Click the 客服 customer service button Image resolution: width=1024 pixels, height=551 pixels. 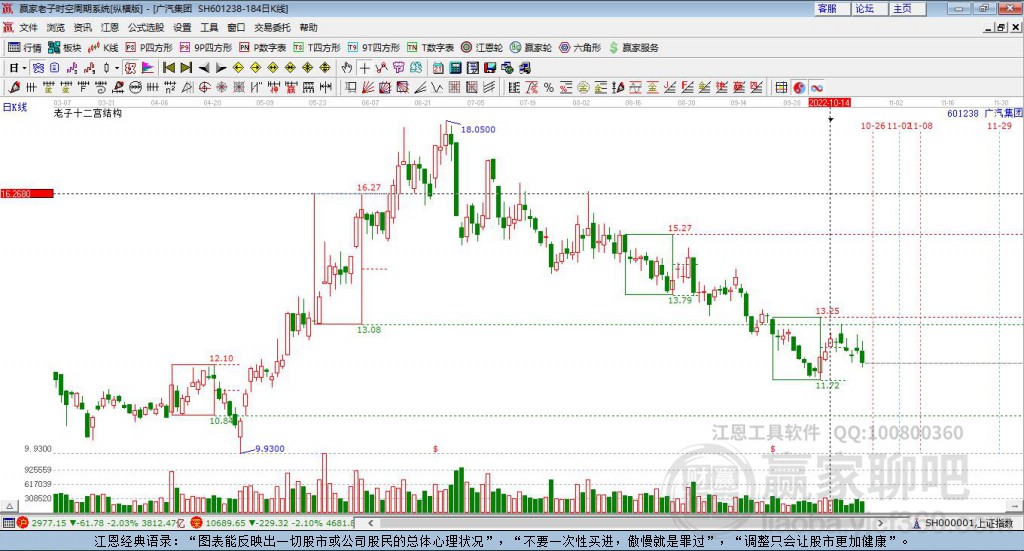(x=831, y=8)
